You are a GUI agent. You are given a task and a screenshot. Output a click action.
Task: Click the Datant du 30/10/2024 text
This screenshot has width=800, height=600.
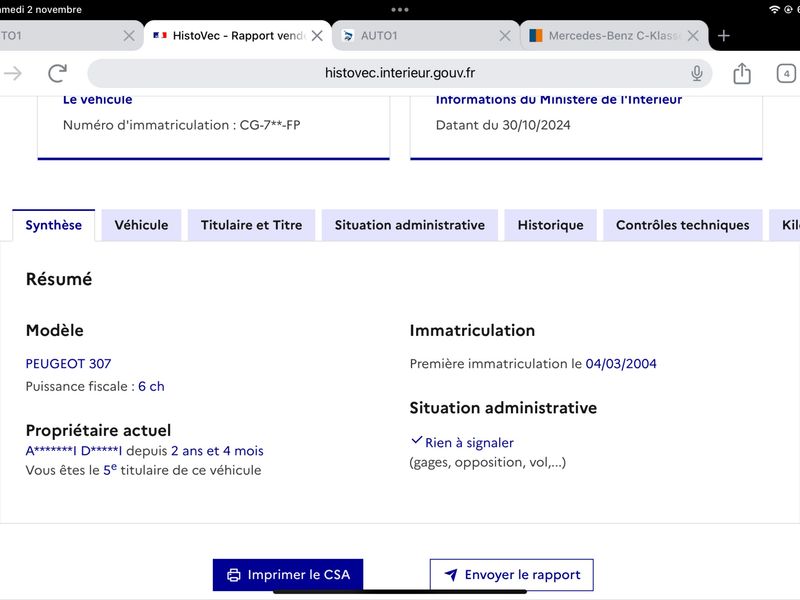pos(503,125)
